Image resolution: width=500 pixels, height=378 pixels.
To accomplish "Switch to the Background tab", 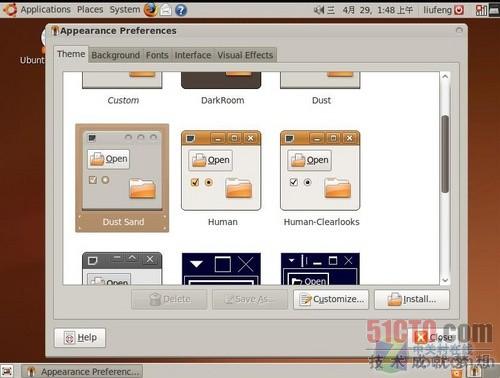I will click(x=116, y=55).
